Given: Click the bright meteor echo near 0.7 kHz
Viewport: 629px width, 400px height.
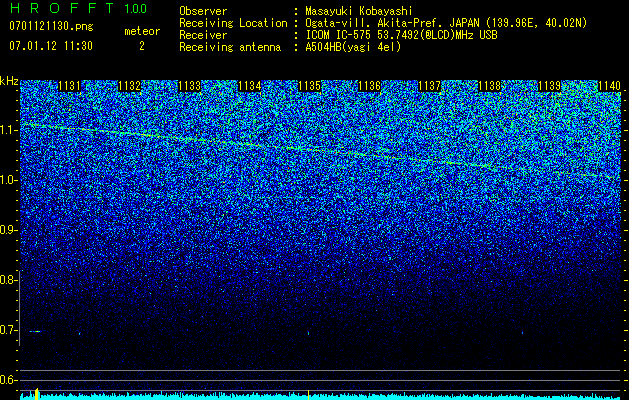Looking at the screenshot, I should pos(35,331).
